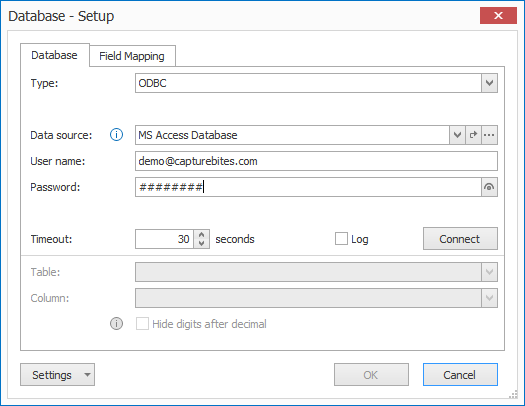Viewport: 525px width, 406px height.
Task: Increase Timeout with the up arrow
Action: coord(202,235)
